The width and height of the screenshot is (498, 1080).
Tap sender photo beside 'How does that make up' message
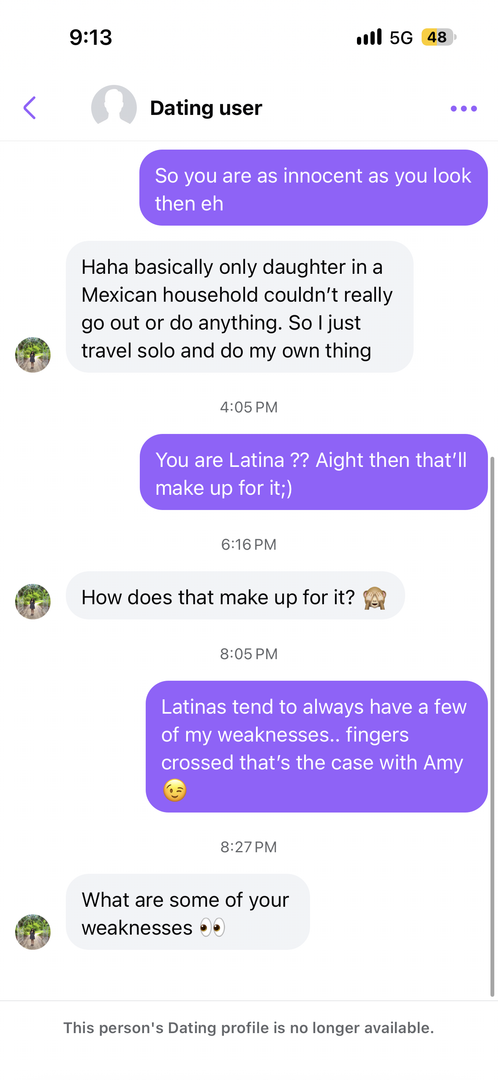pyautogui.click(x=32, y=601)
